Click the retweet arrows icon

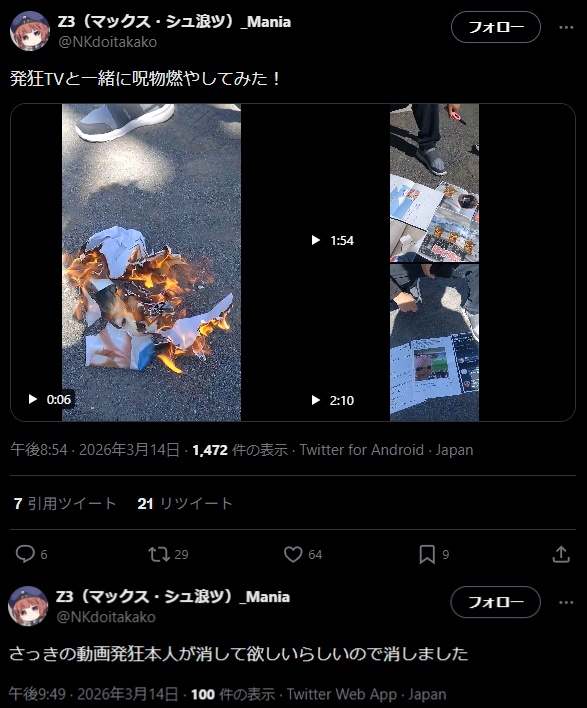(159, 554)
